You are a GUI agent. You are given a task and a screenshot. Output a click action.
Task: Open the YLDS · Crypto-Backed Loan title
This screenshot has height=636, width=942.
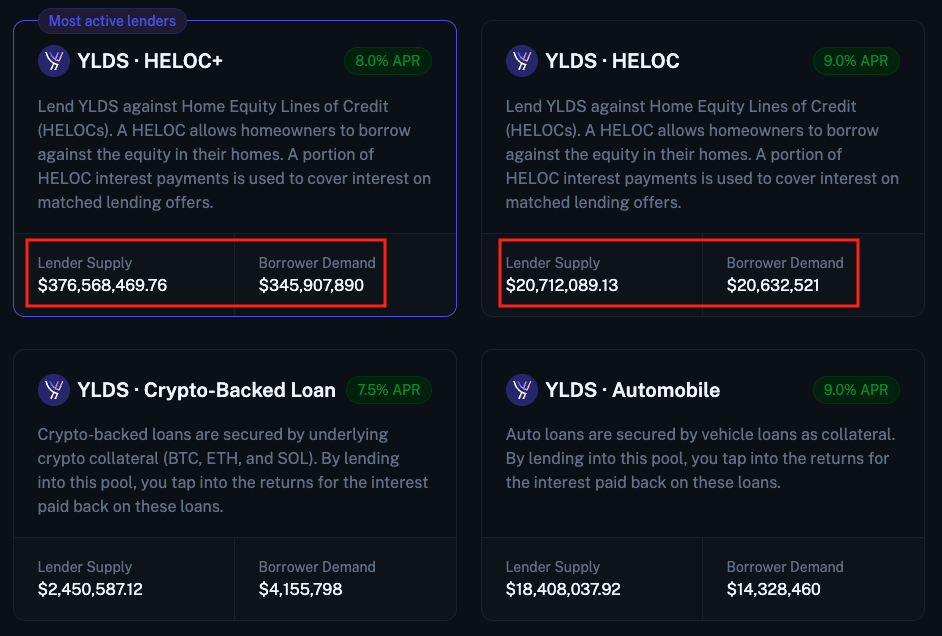click(x=206, y=390)
